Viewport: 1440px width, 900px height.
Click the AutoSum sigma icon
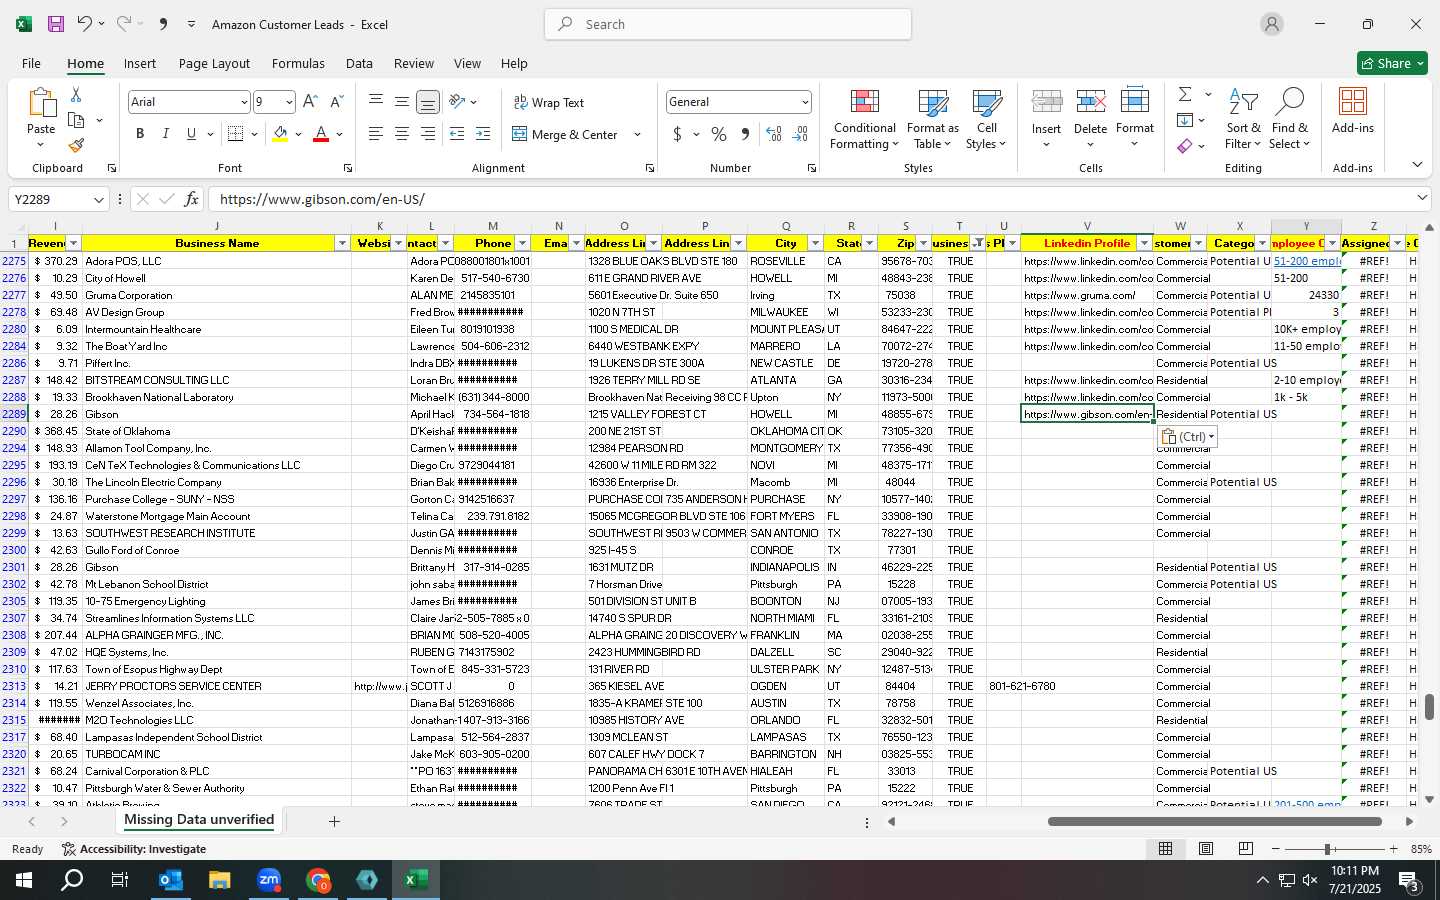1185,94
